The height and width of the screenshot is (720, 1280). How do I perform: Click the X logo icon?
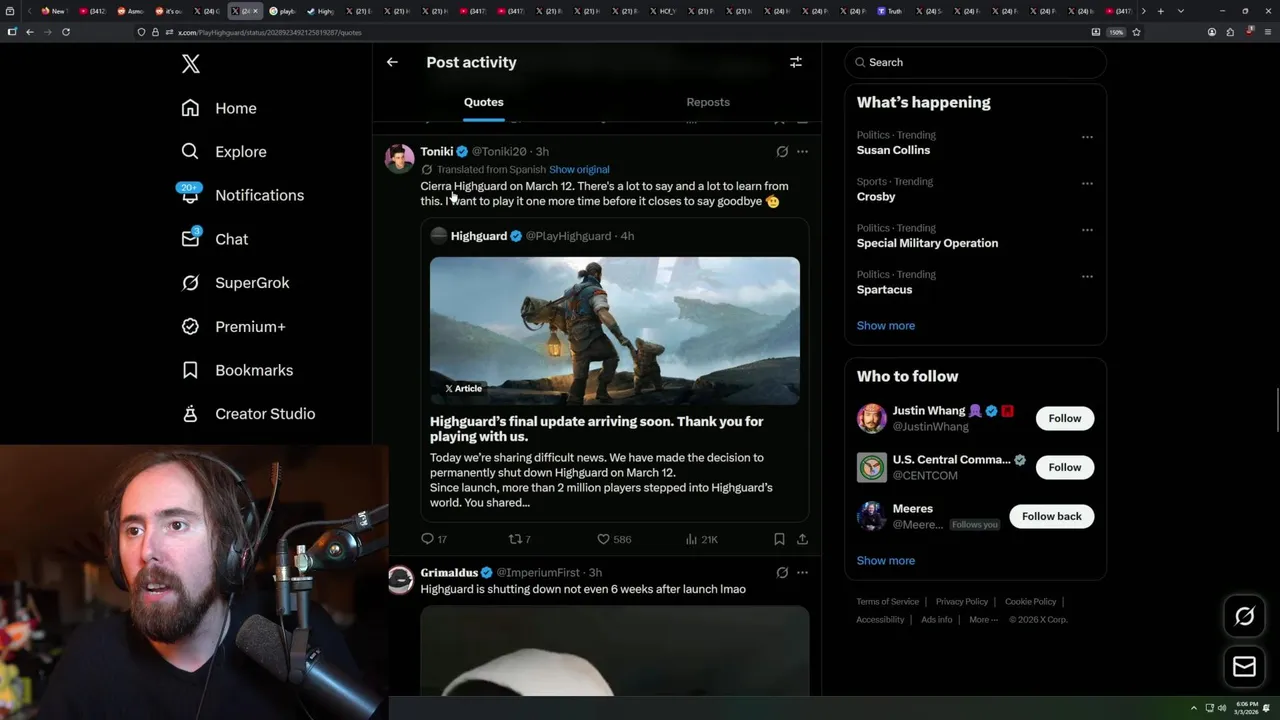click(x=191, y=64)
